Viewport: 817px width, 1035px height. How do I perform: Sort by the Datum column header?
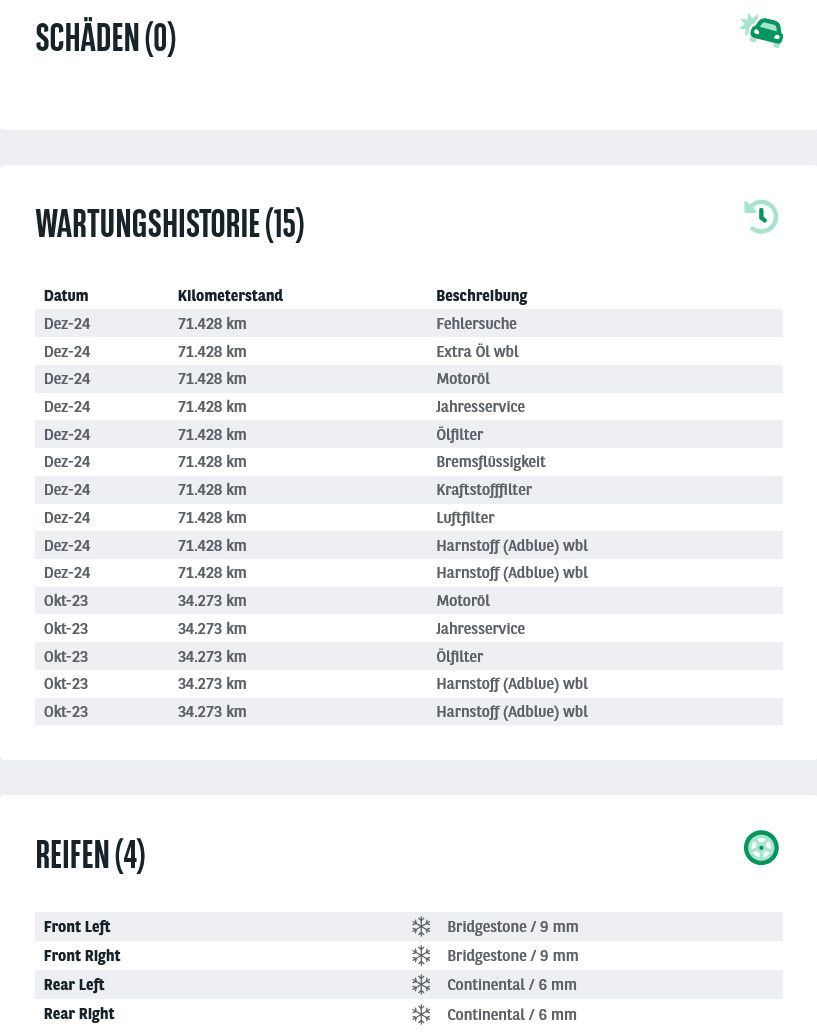(66, 296)
